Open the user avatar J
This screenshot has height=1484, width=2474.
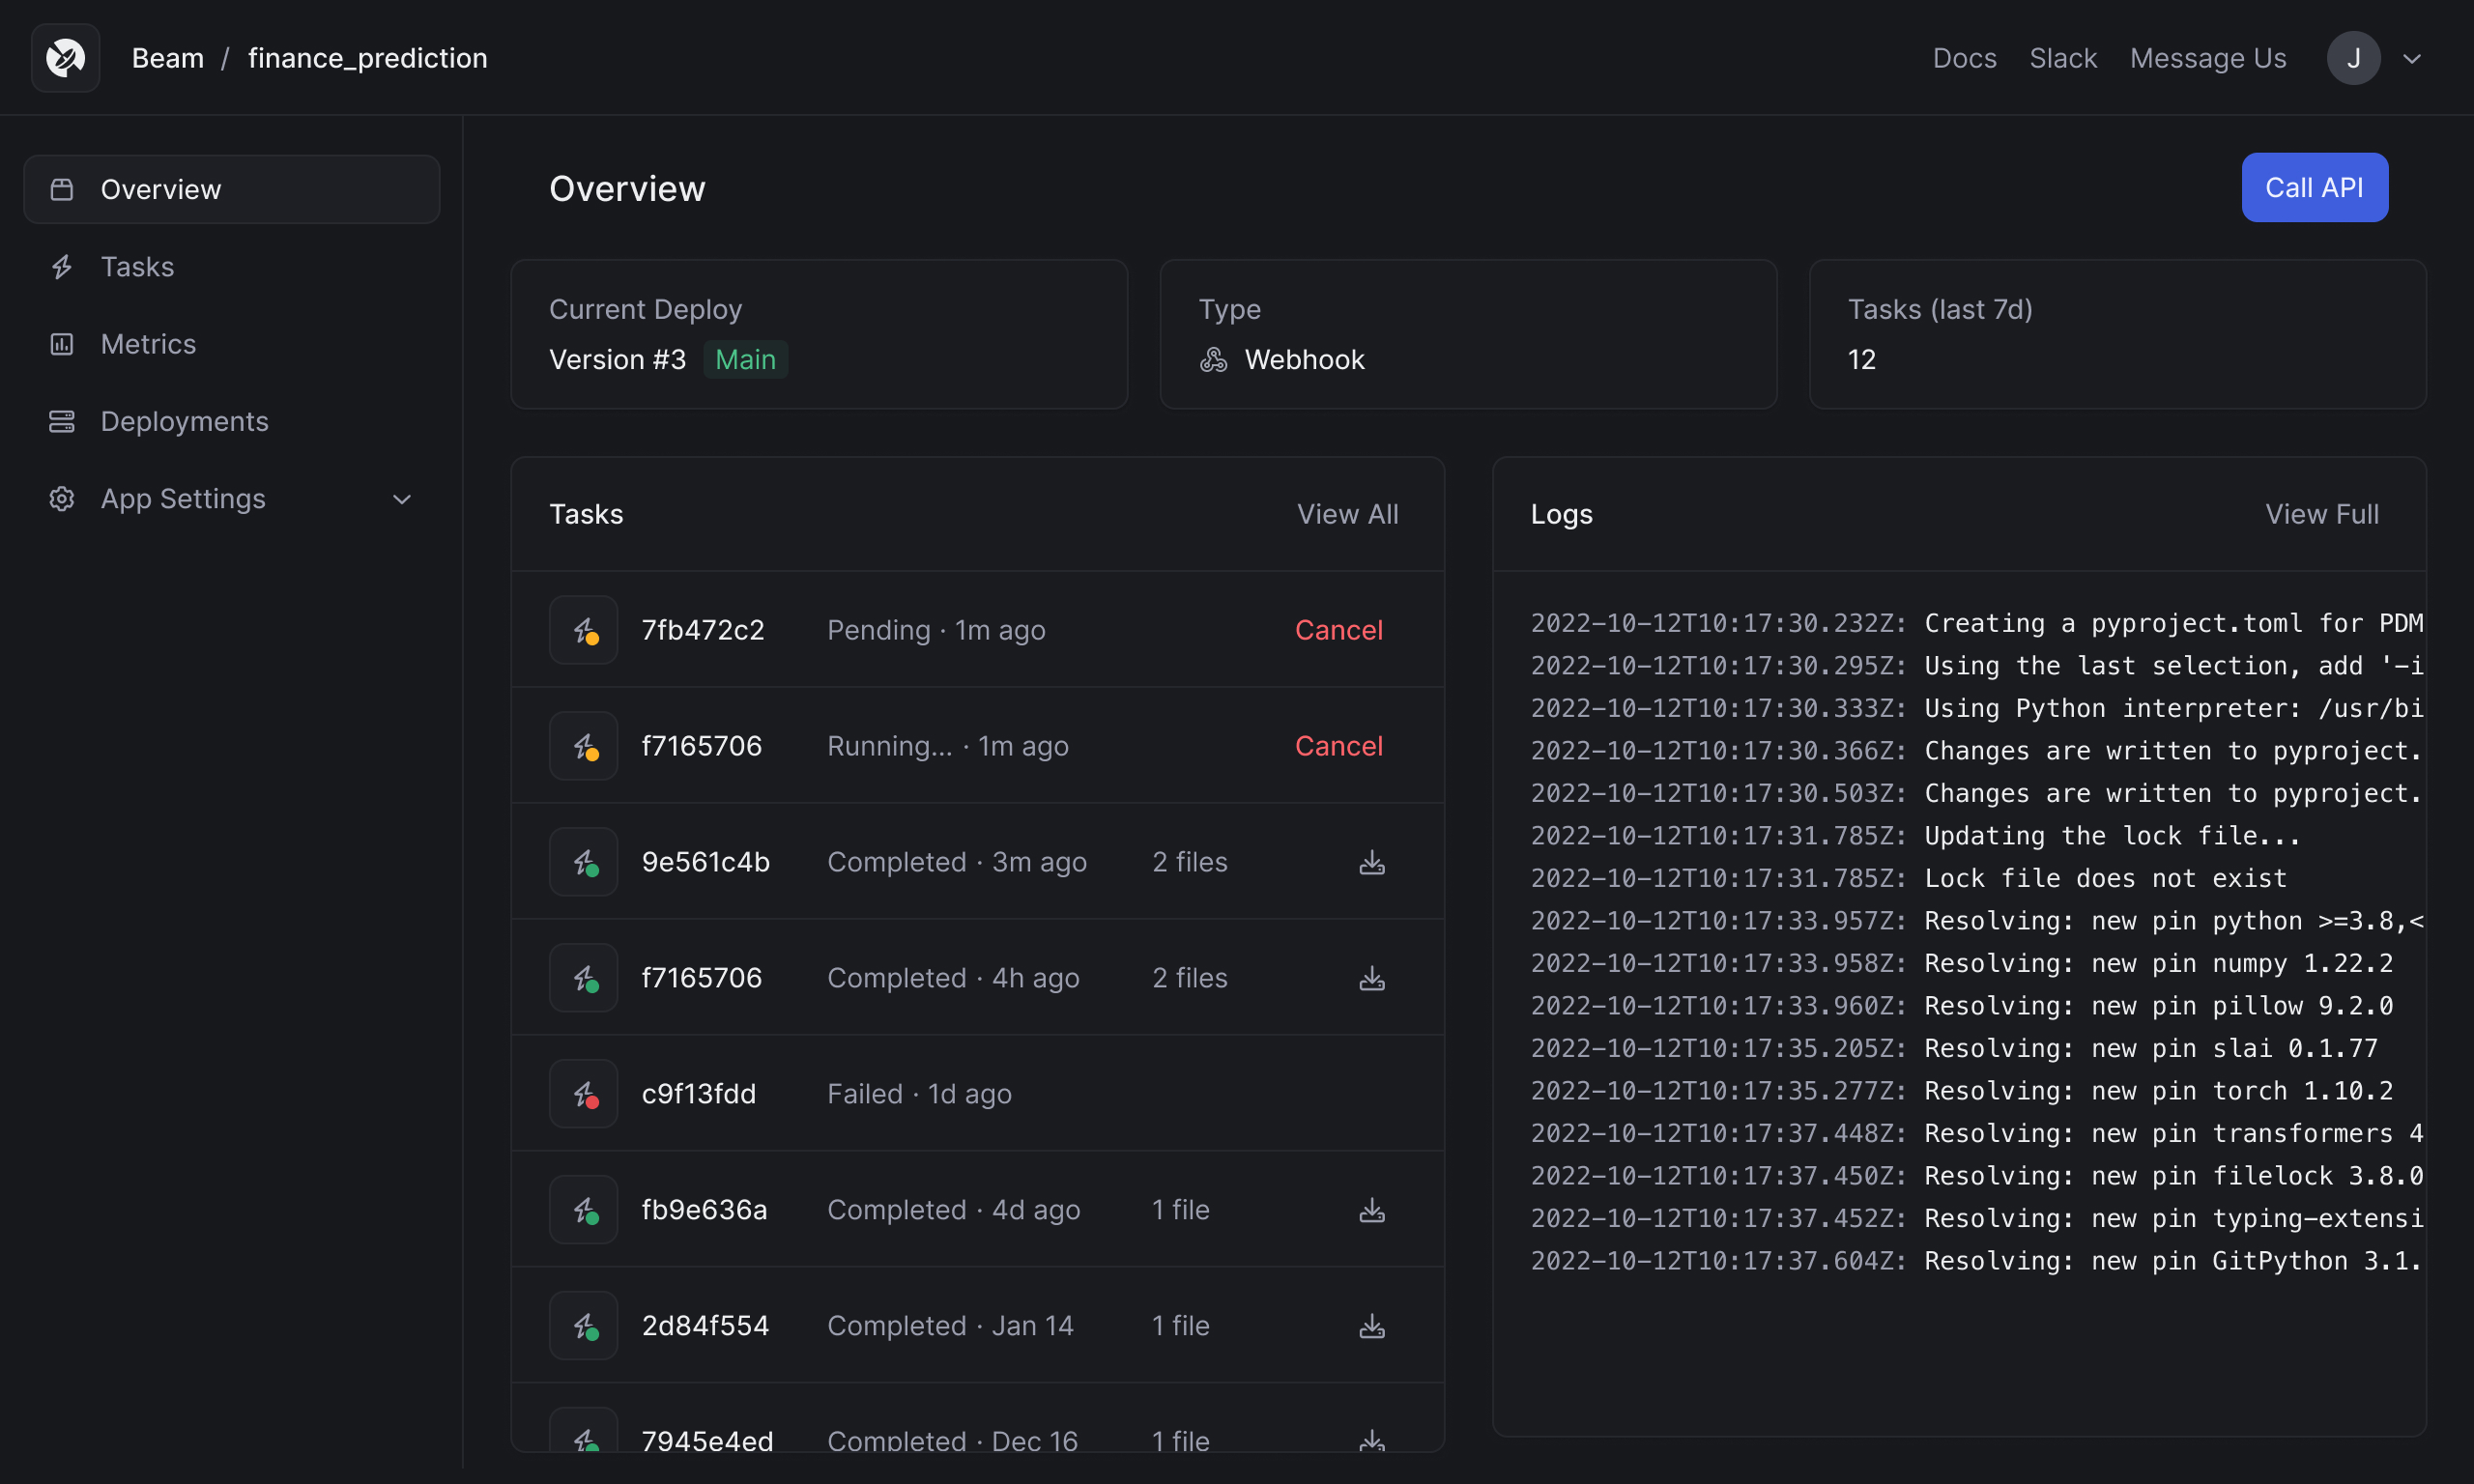[2353, 58]
